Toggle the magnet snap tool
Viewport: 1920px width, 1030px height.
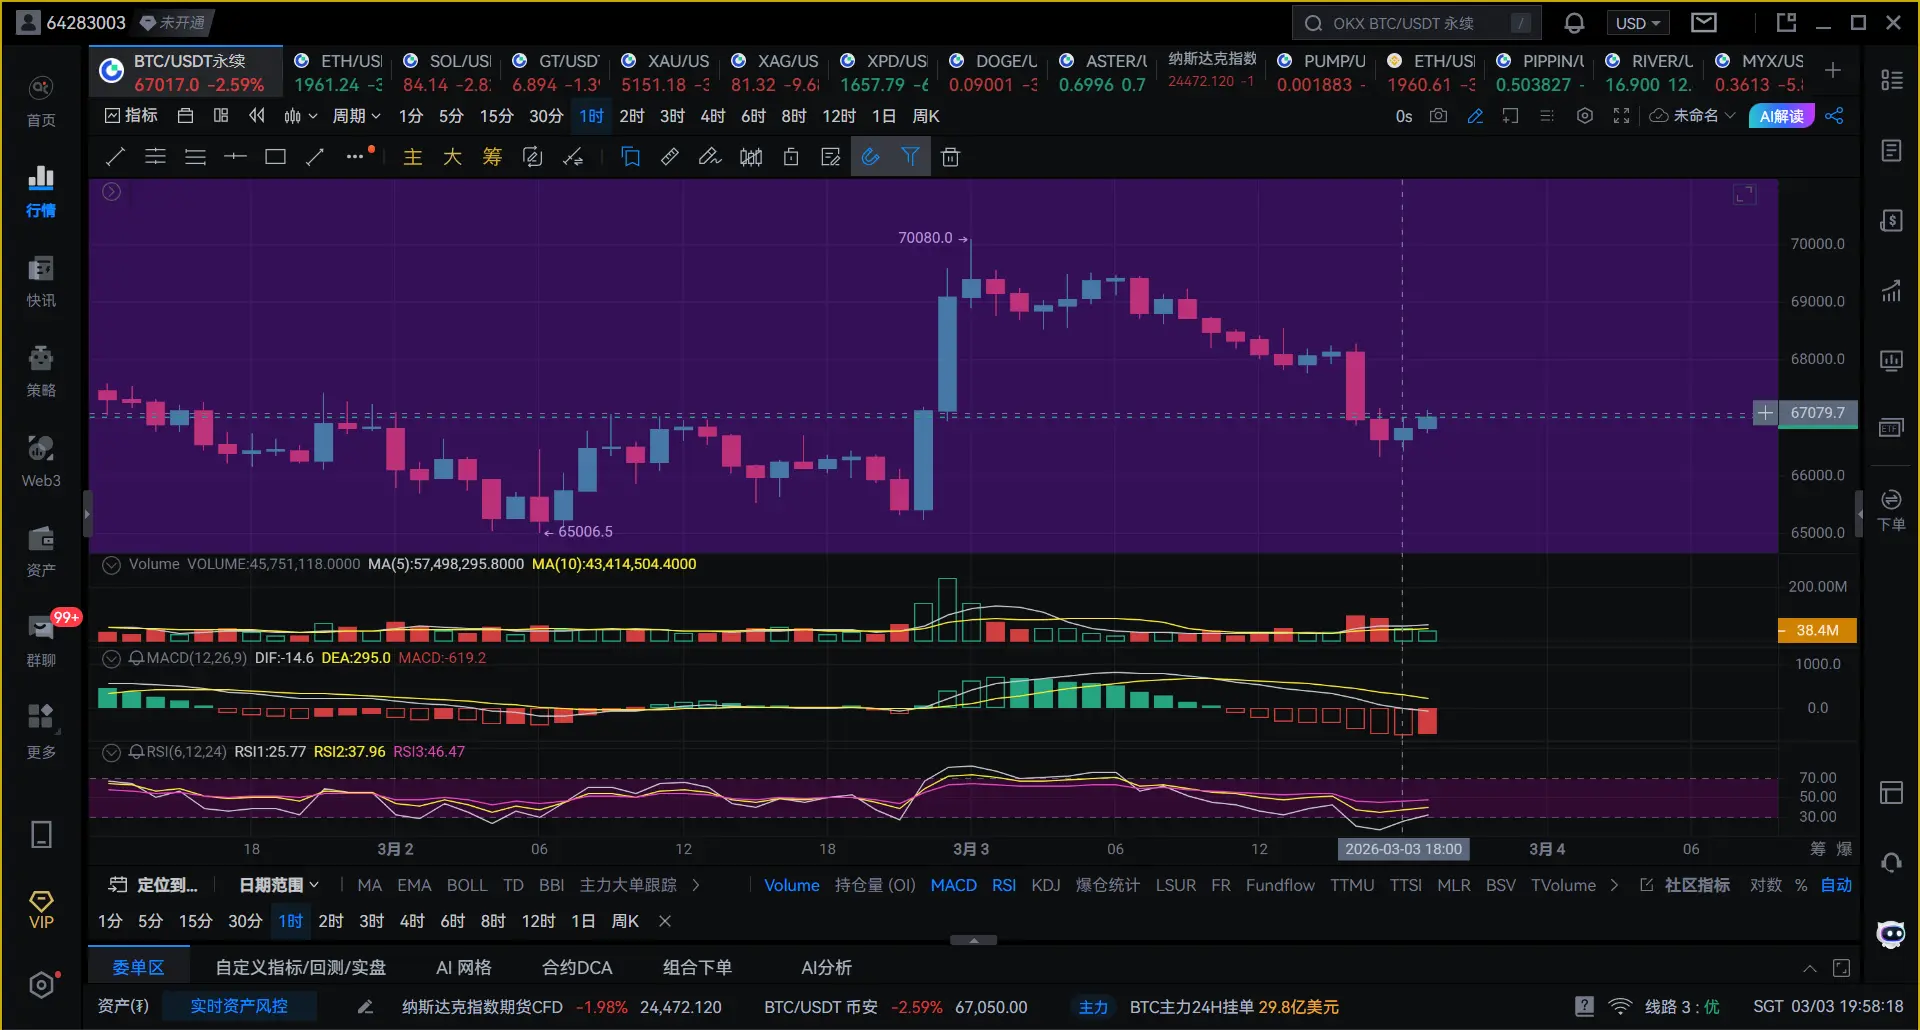pos(871,157)
